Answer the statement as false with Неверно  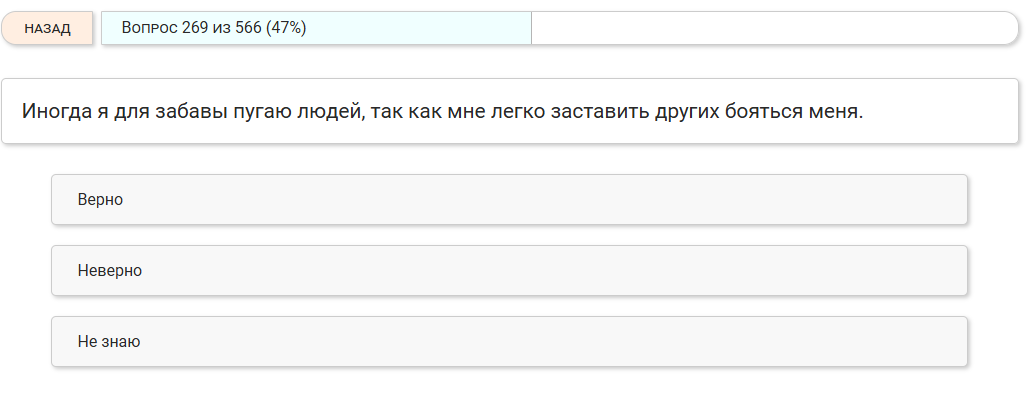click(509, 271)
